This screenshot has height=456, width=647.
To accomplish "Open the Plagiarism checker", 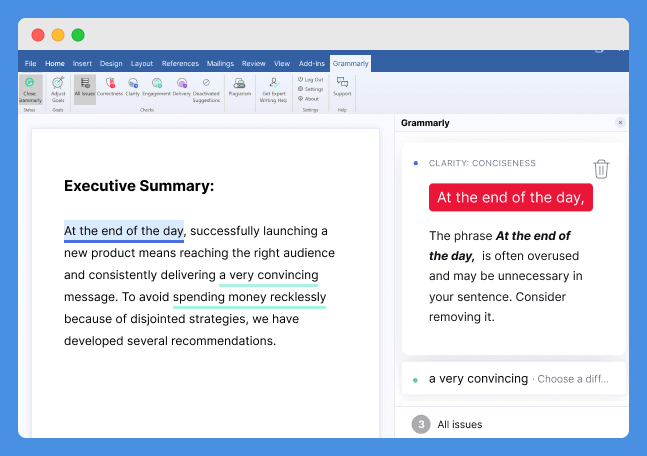I will tap(240, 87).
